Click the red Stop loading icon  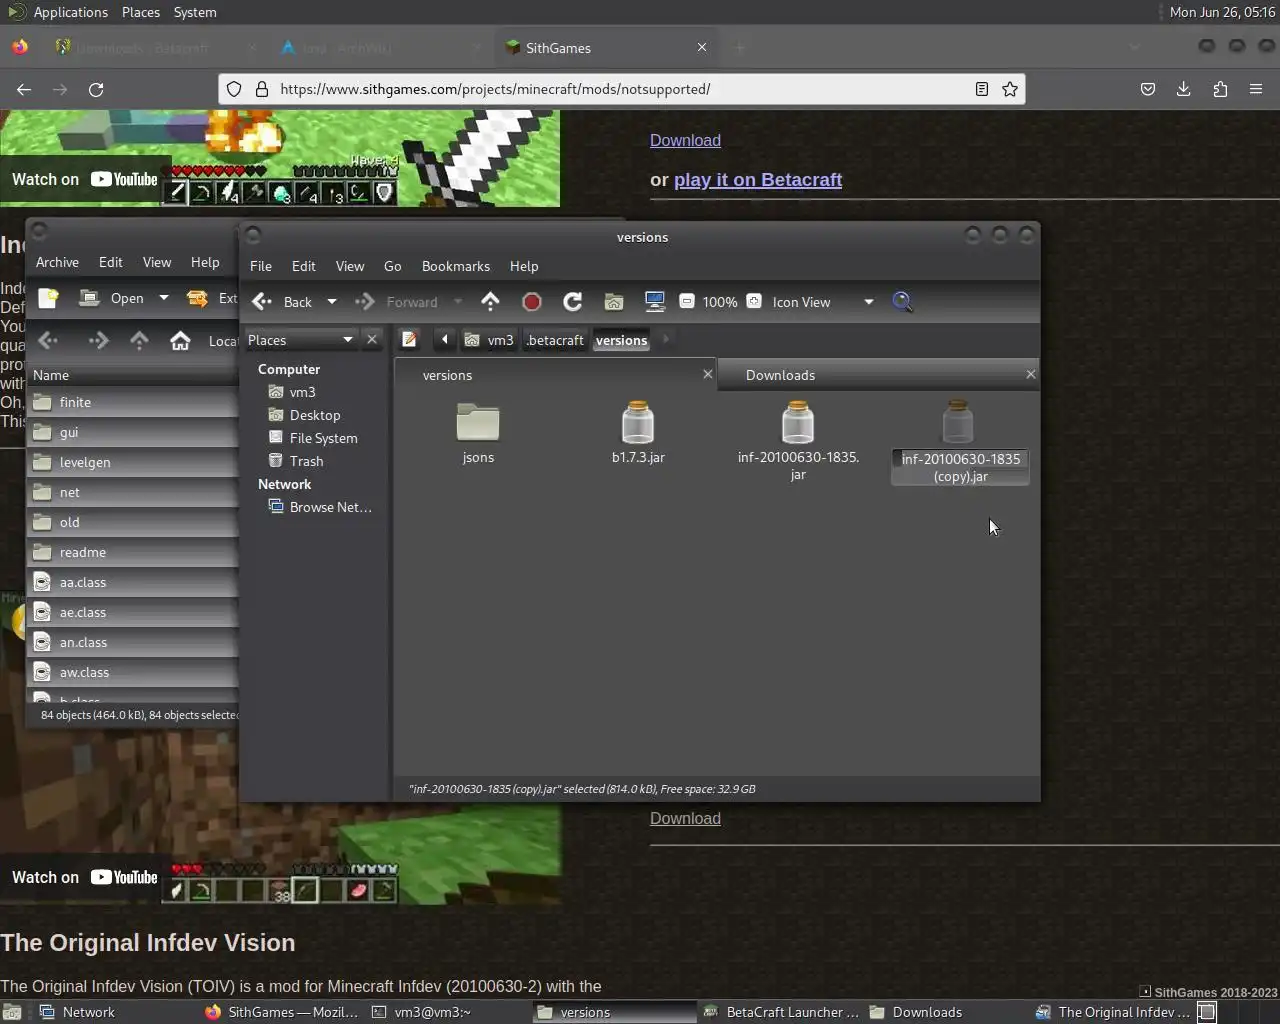tap(532, 301)
